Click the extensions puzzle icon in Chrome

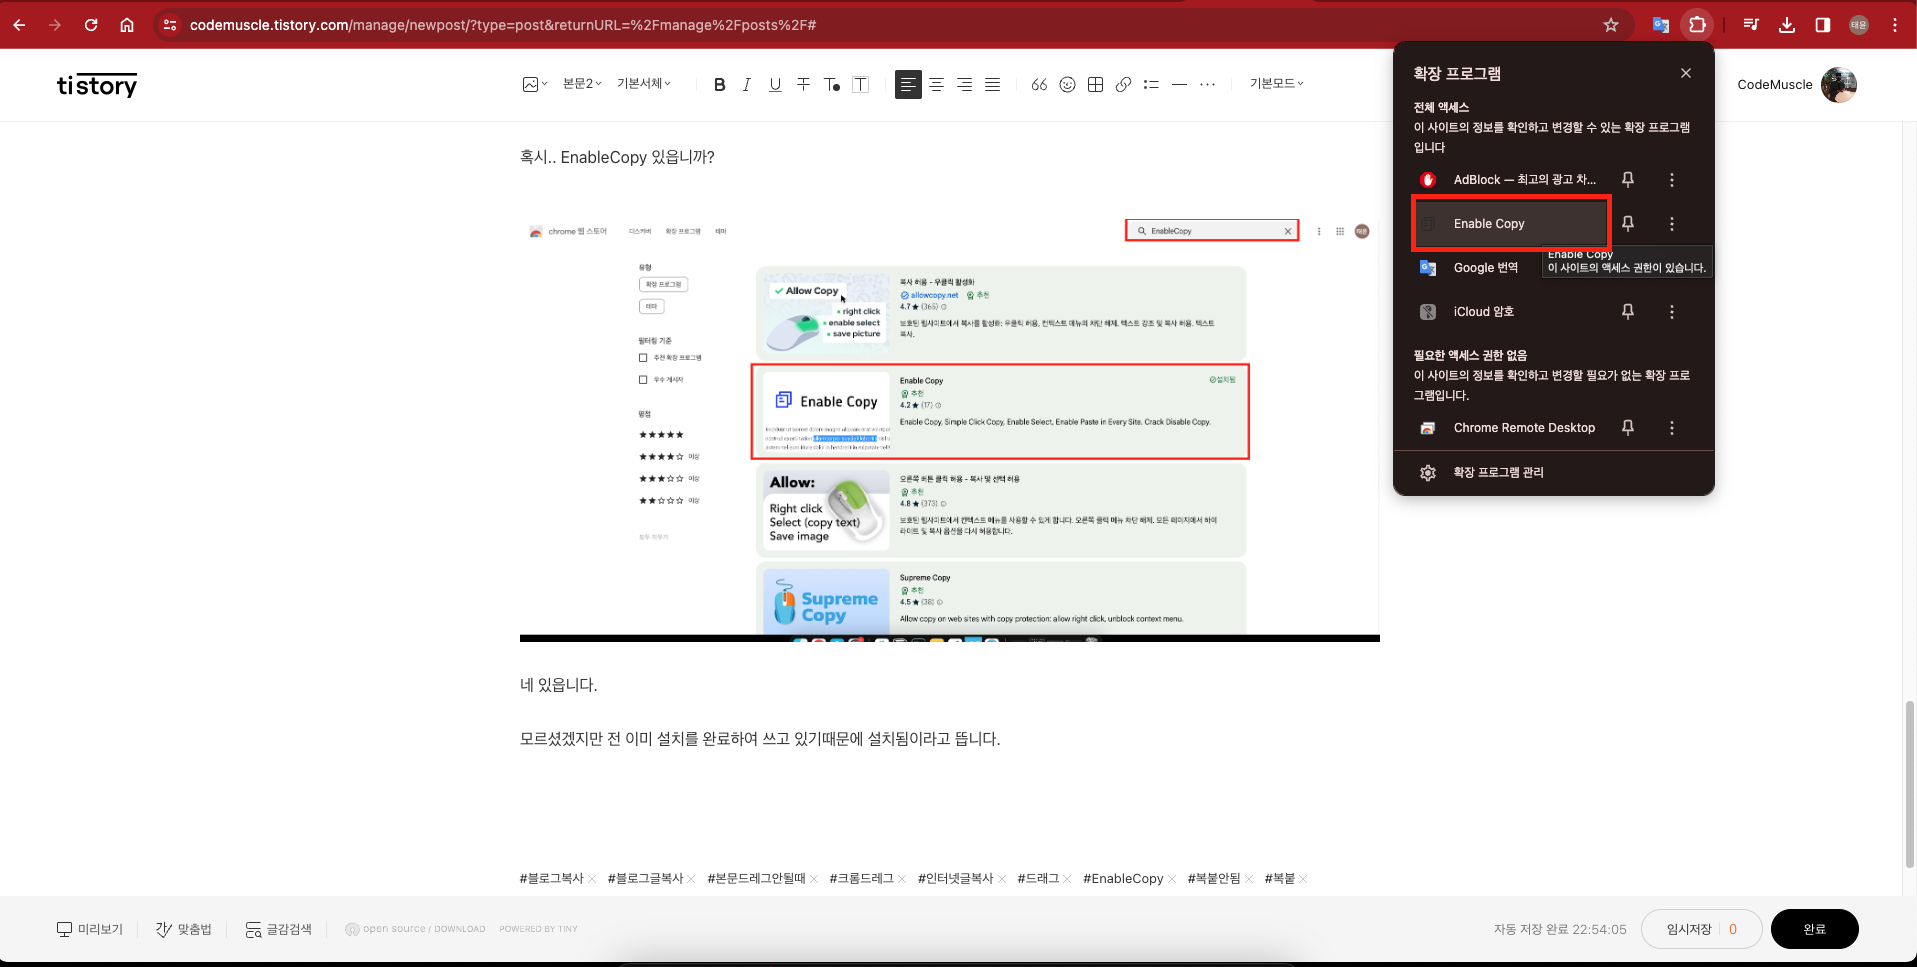1697,25
